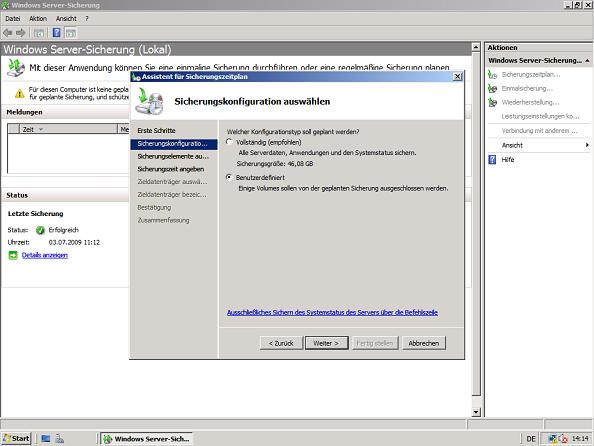Click the Start button
Screen dimensions: 594x446
(x=16, y=439)
